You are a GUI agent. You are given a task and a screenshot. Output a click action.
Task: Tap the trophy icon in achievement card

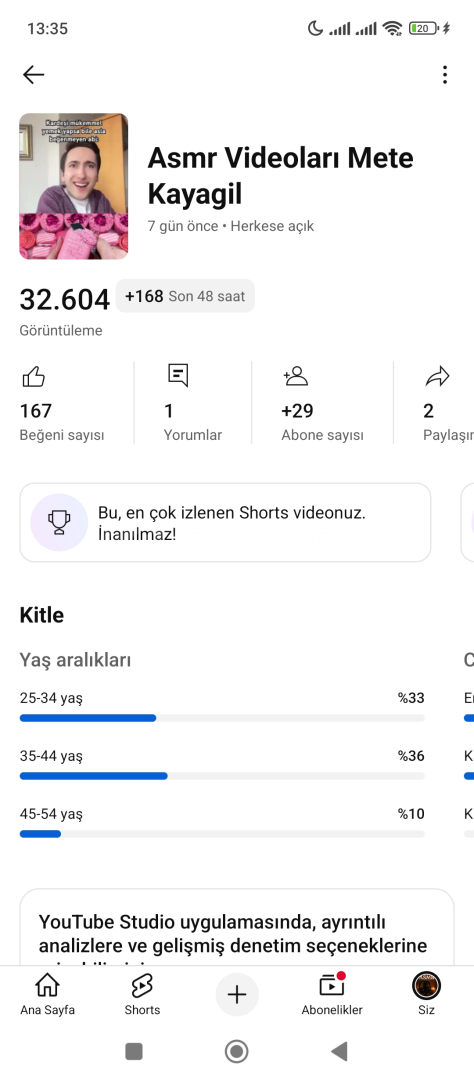(59, 522)
